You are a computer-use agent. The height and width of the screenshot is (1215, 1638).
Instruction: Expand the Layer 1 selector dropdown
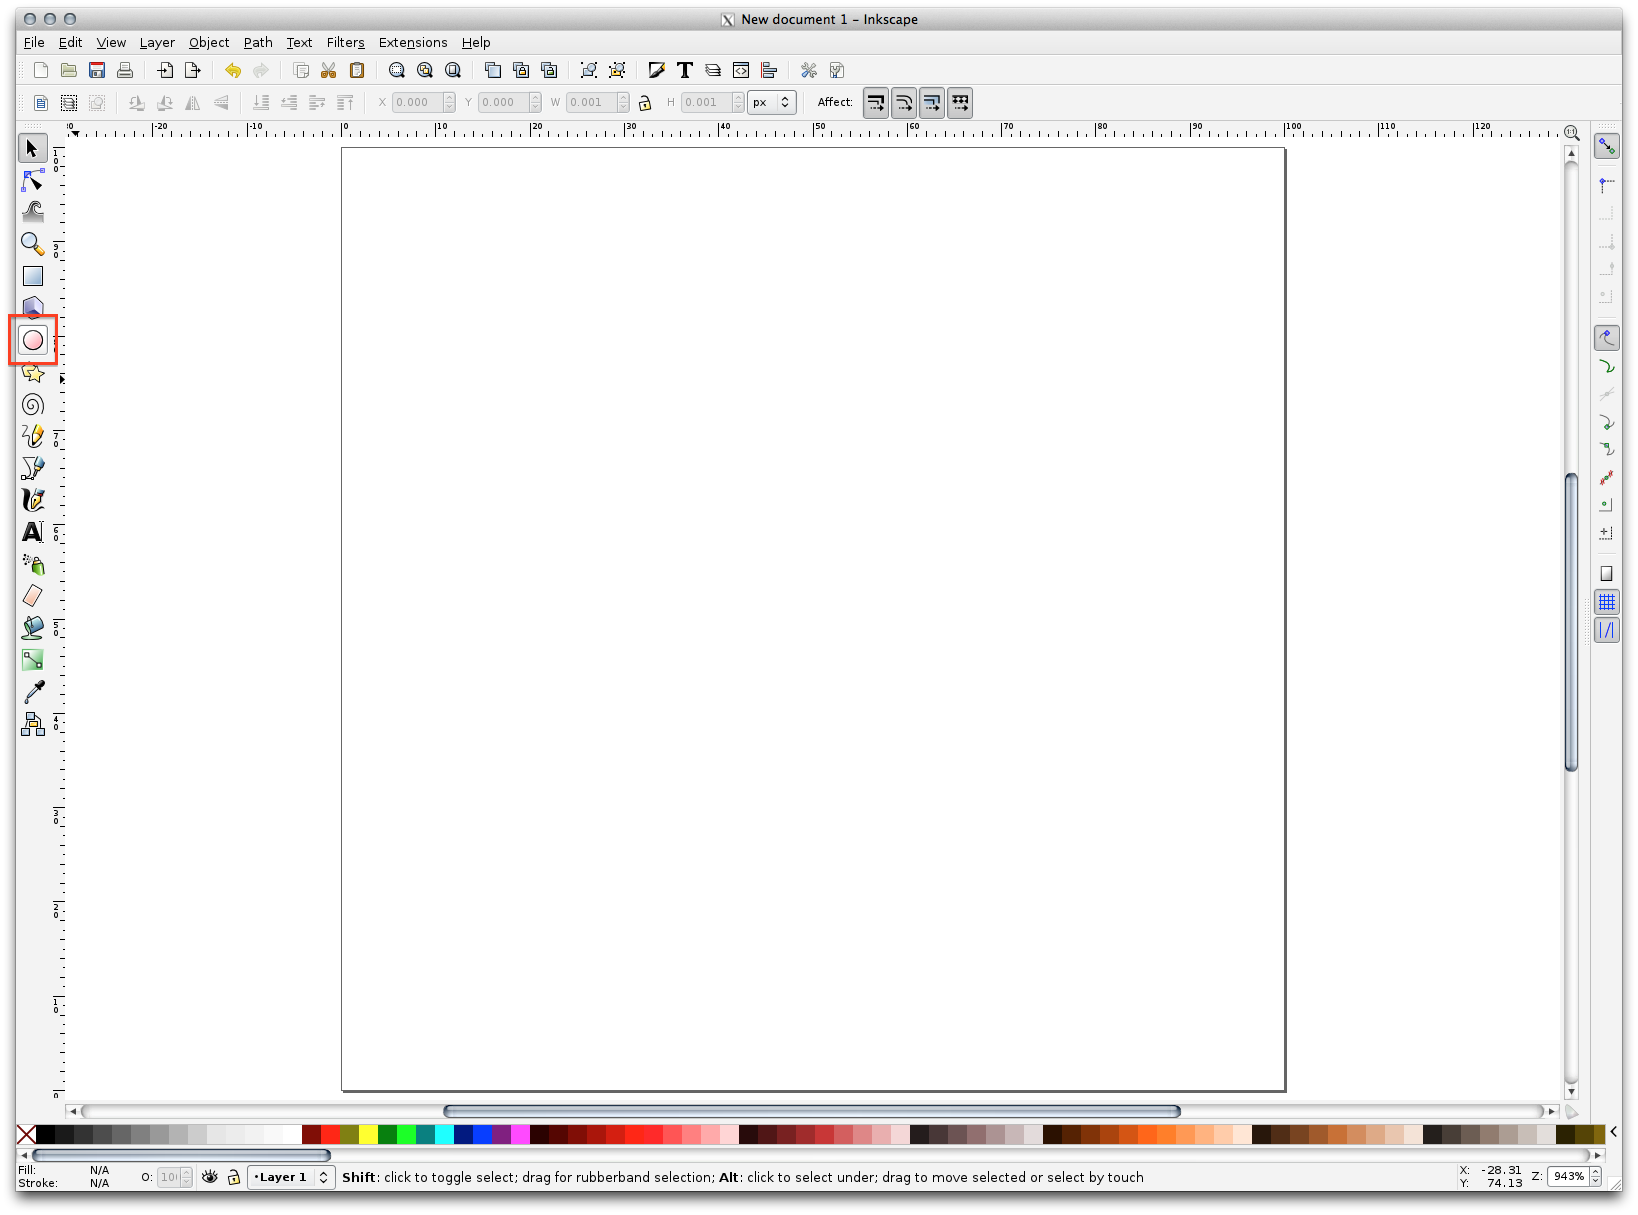pyautogui.click(x=291, y=1177)
